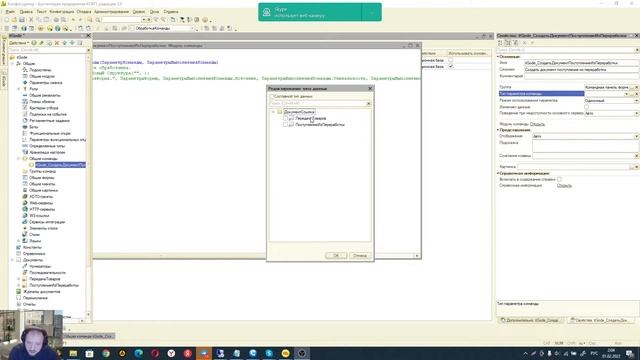Select Общие модули in configuration tree
The image size is (640, 360).
coord(42,76)
